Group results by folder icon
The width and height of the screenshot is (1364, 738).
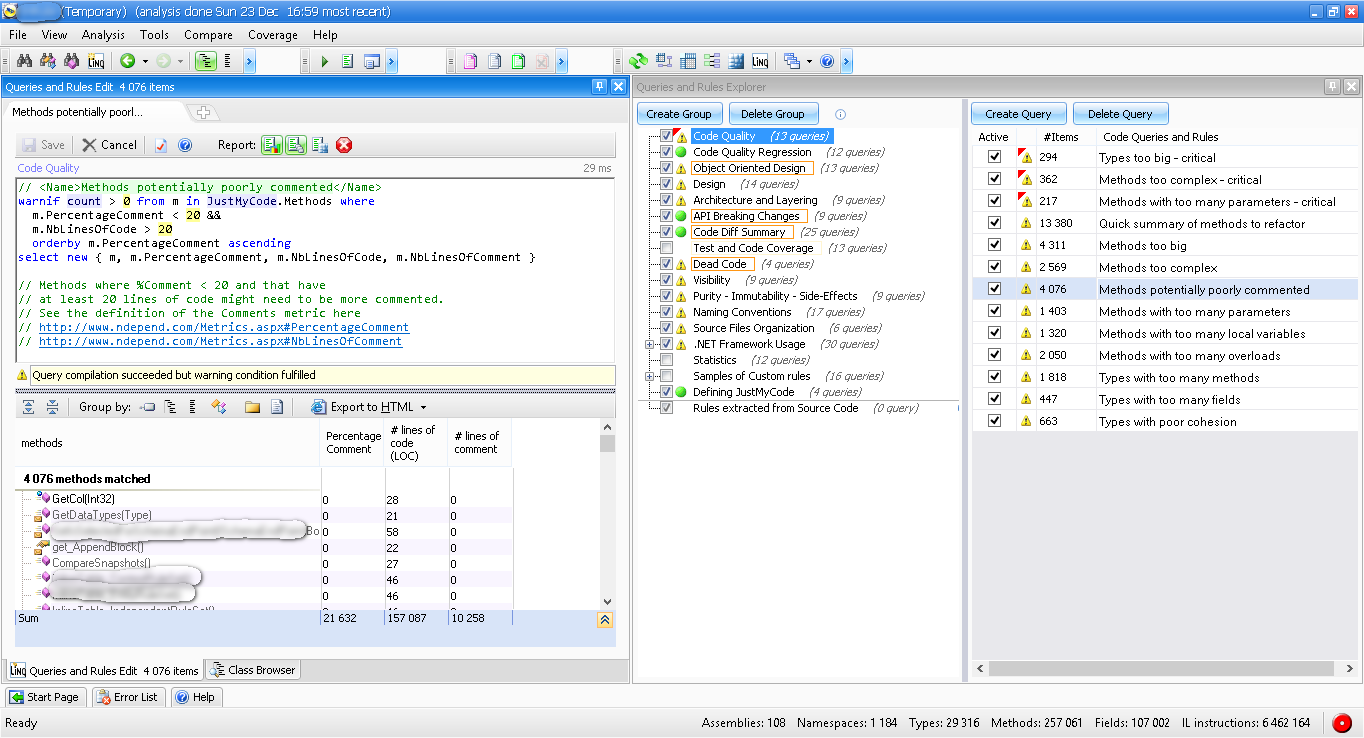click(252, 407)
